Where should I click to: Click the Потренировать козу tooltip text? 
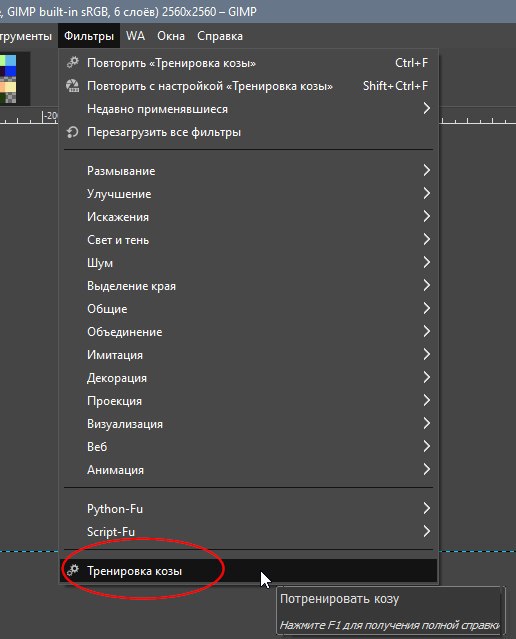[x=340, y=599]
